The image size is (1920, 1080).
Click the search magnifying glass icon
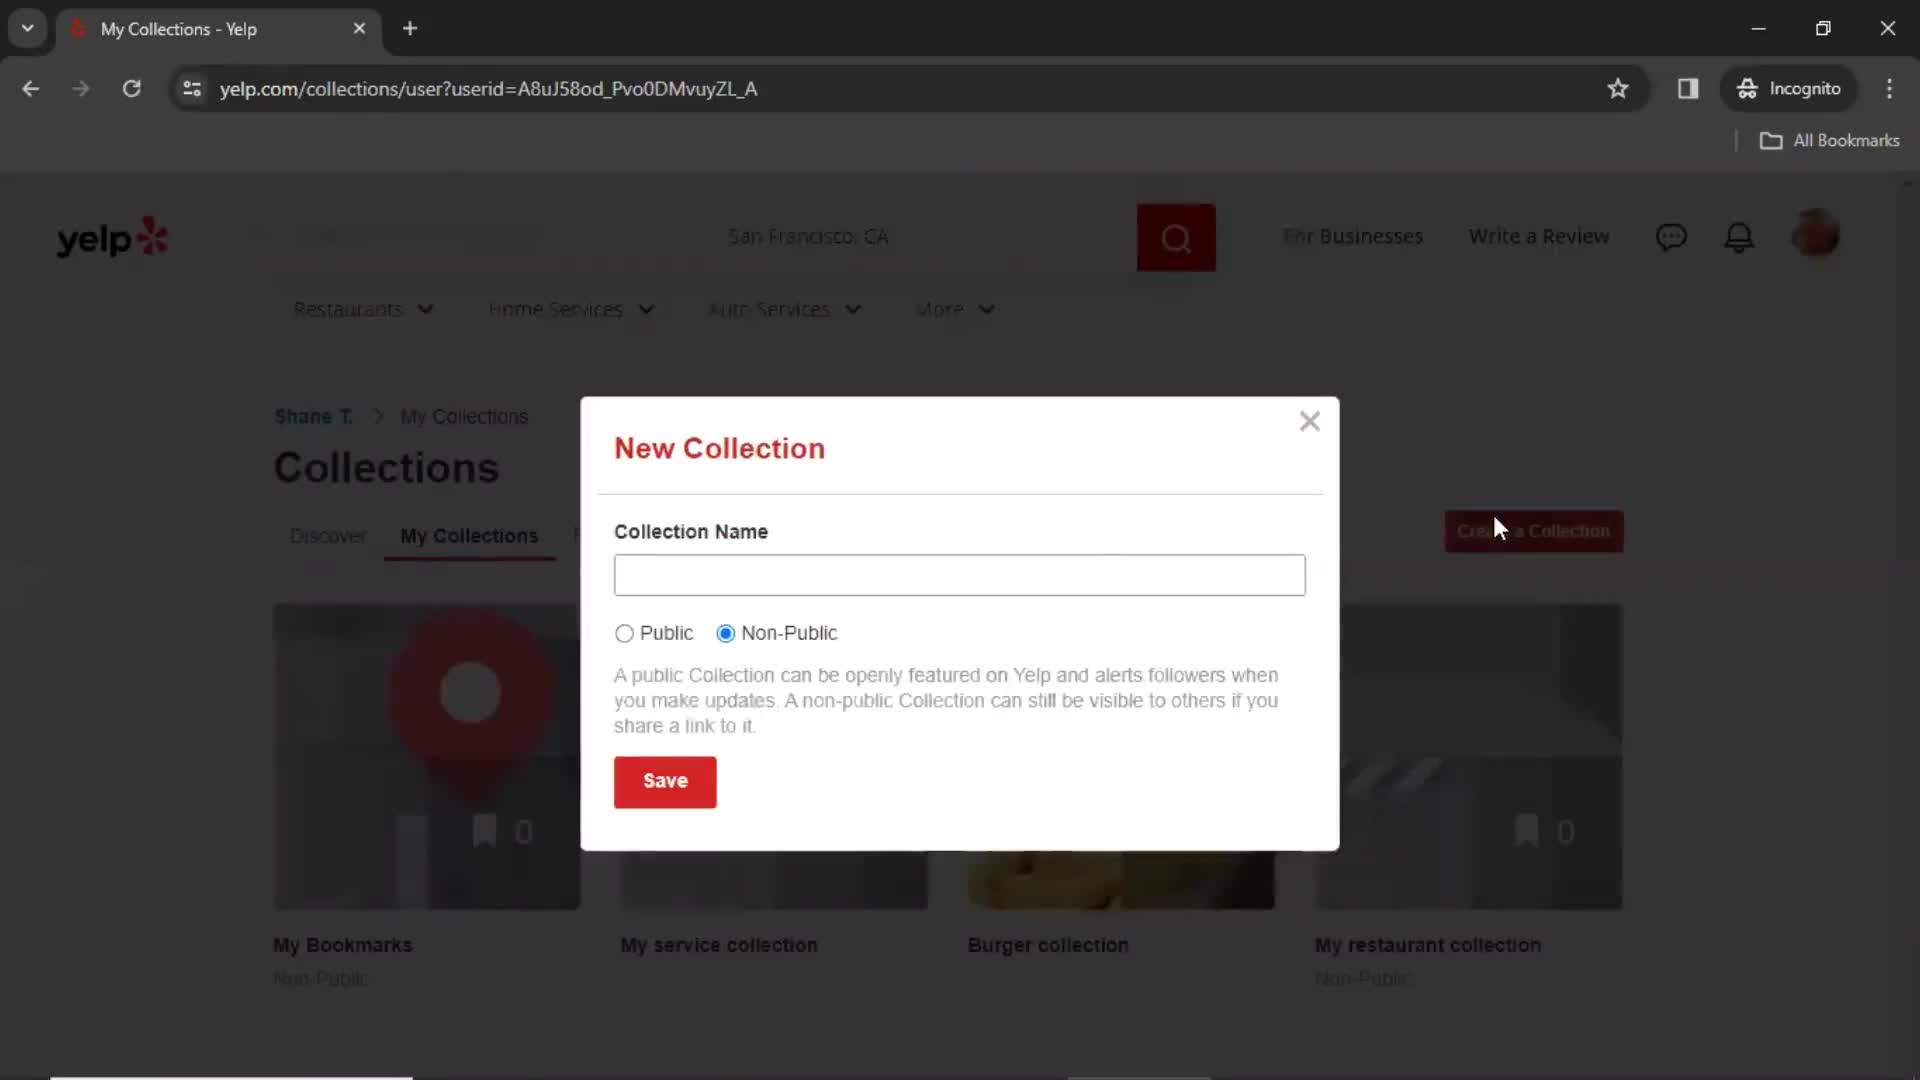tap(1175, 237)
